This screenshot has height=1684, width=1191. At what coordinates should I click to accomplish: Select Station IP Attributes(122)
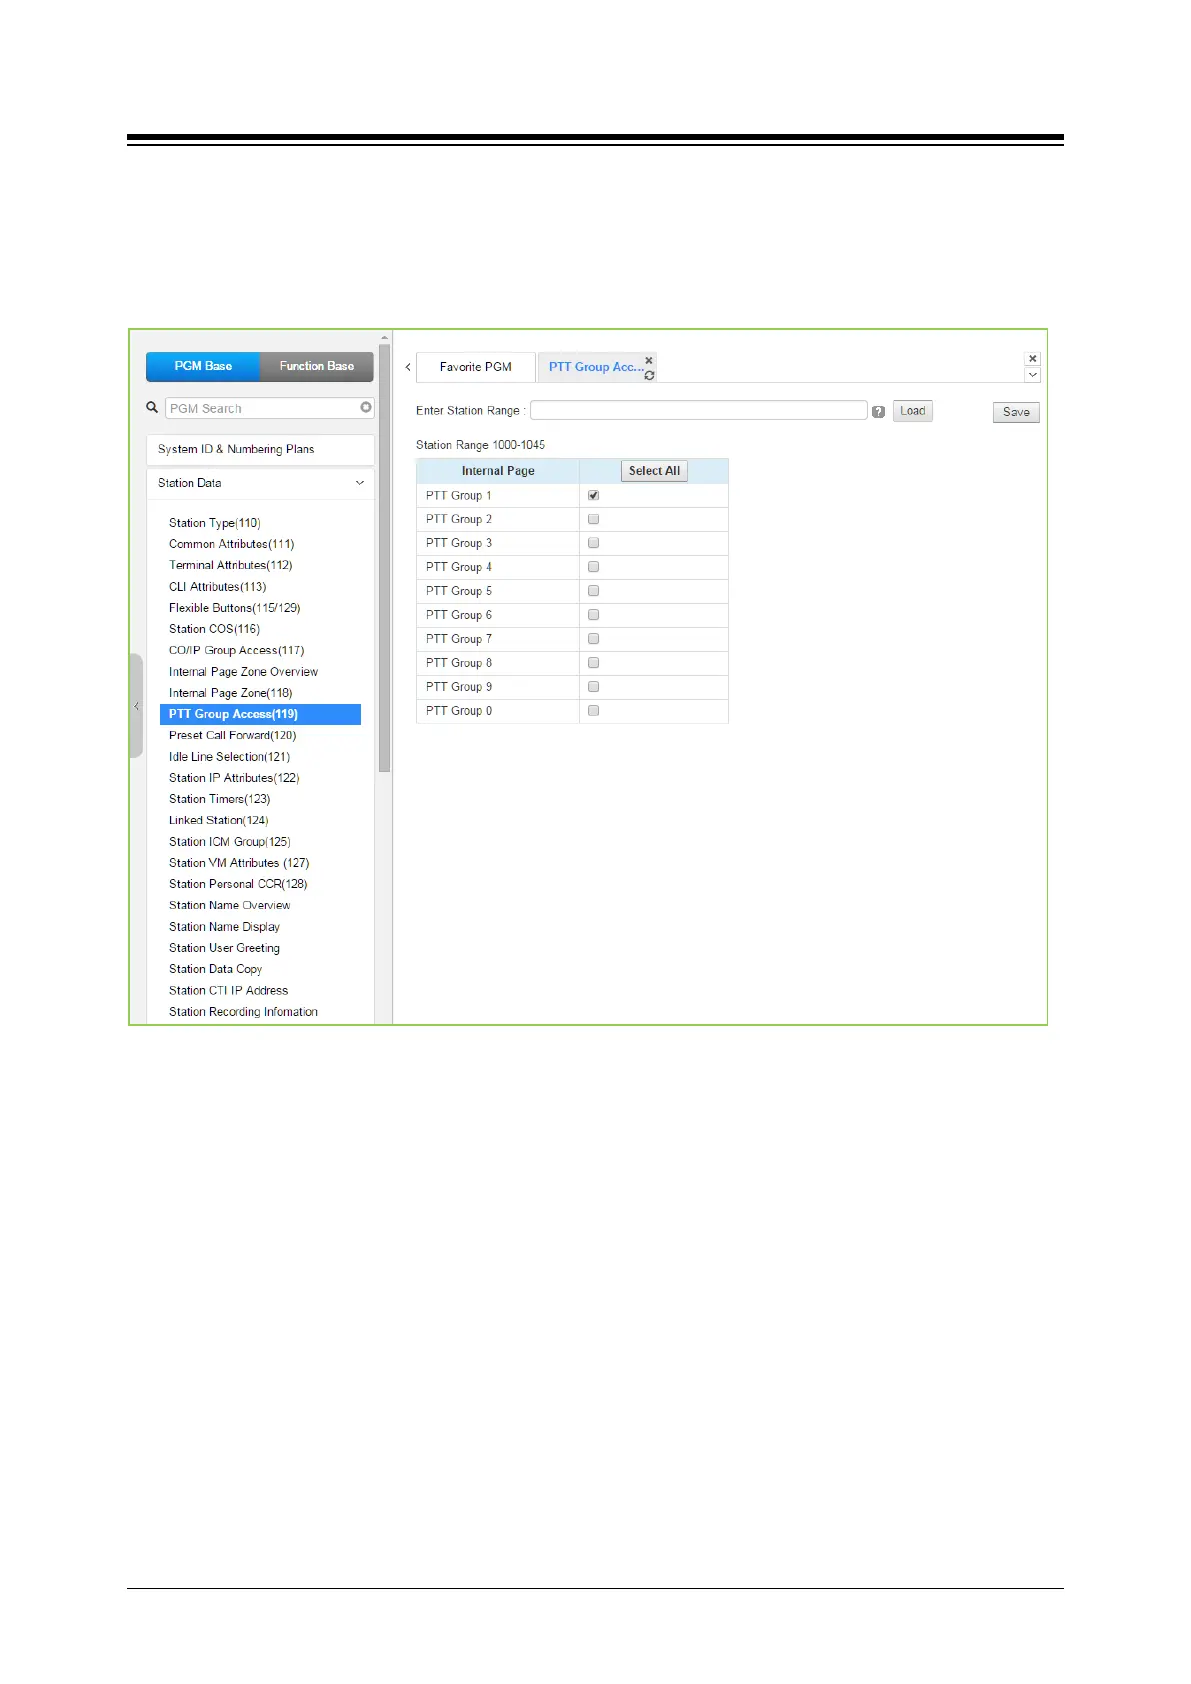pyautogui.click(x=234, y=778)
